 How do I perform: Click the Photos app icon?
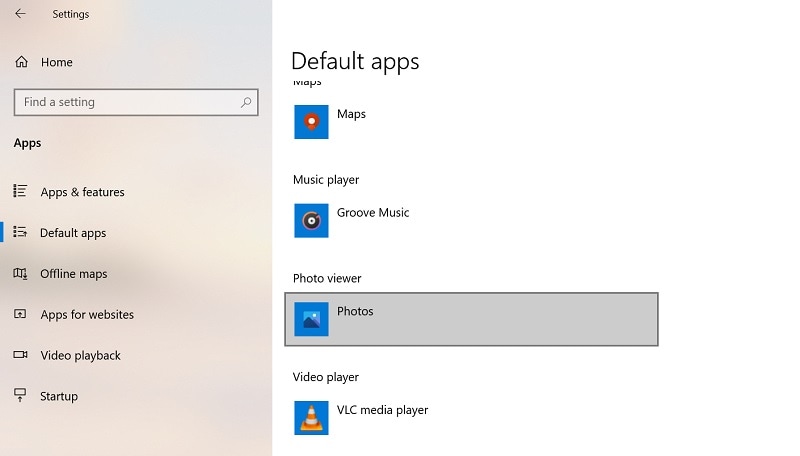[311, 319]
